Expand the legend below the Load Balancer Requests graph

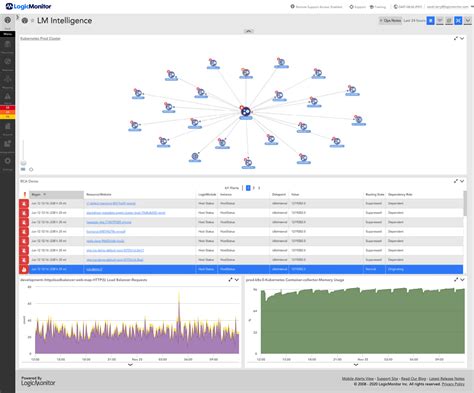(130, 365)
